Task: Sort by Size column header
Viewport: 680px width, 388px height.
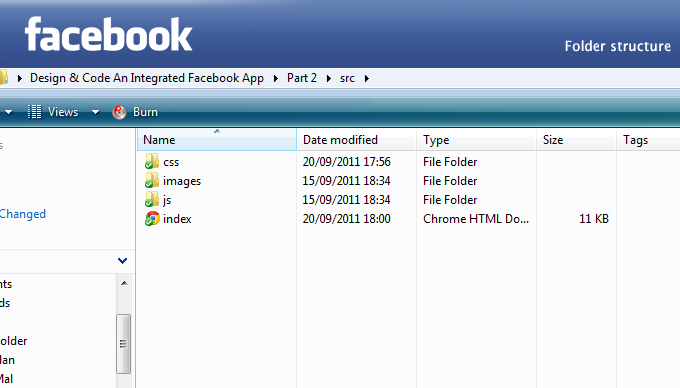Action: pos(576,140)
